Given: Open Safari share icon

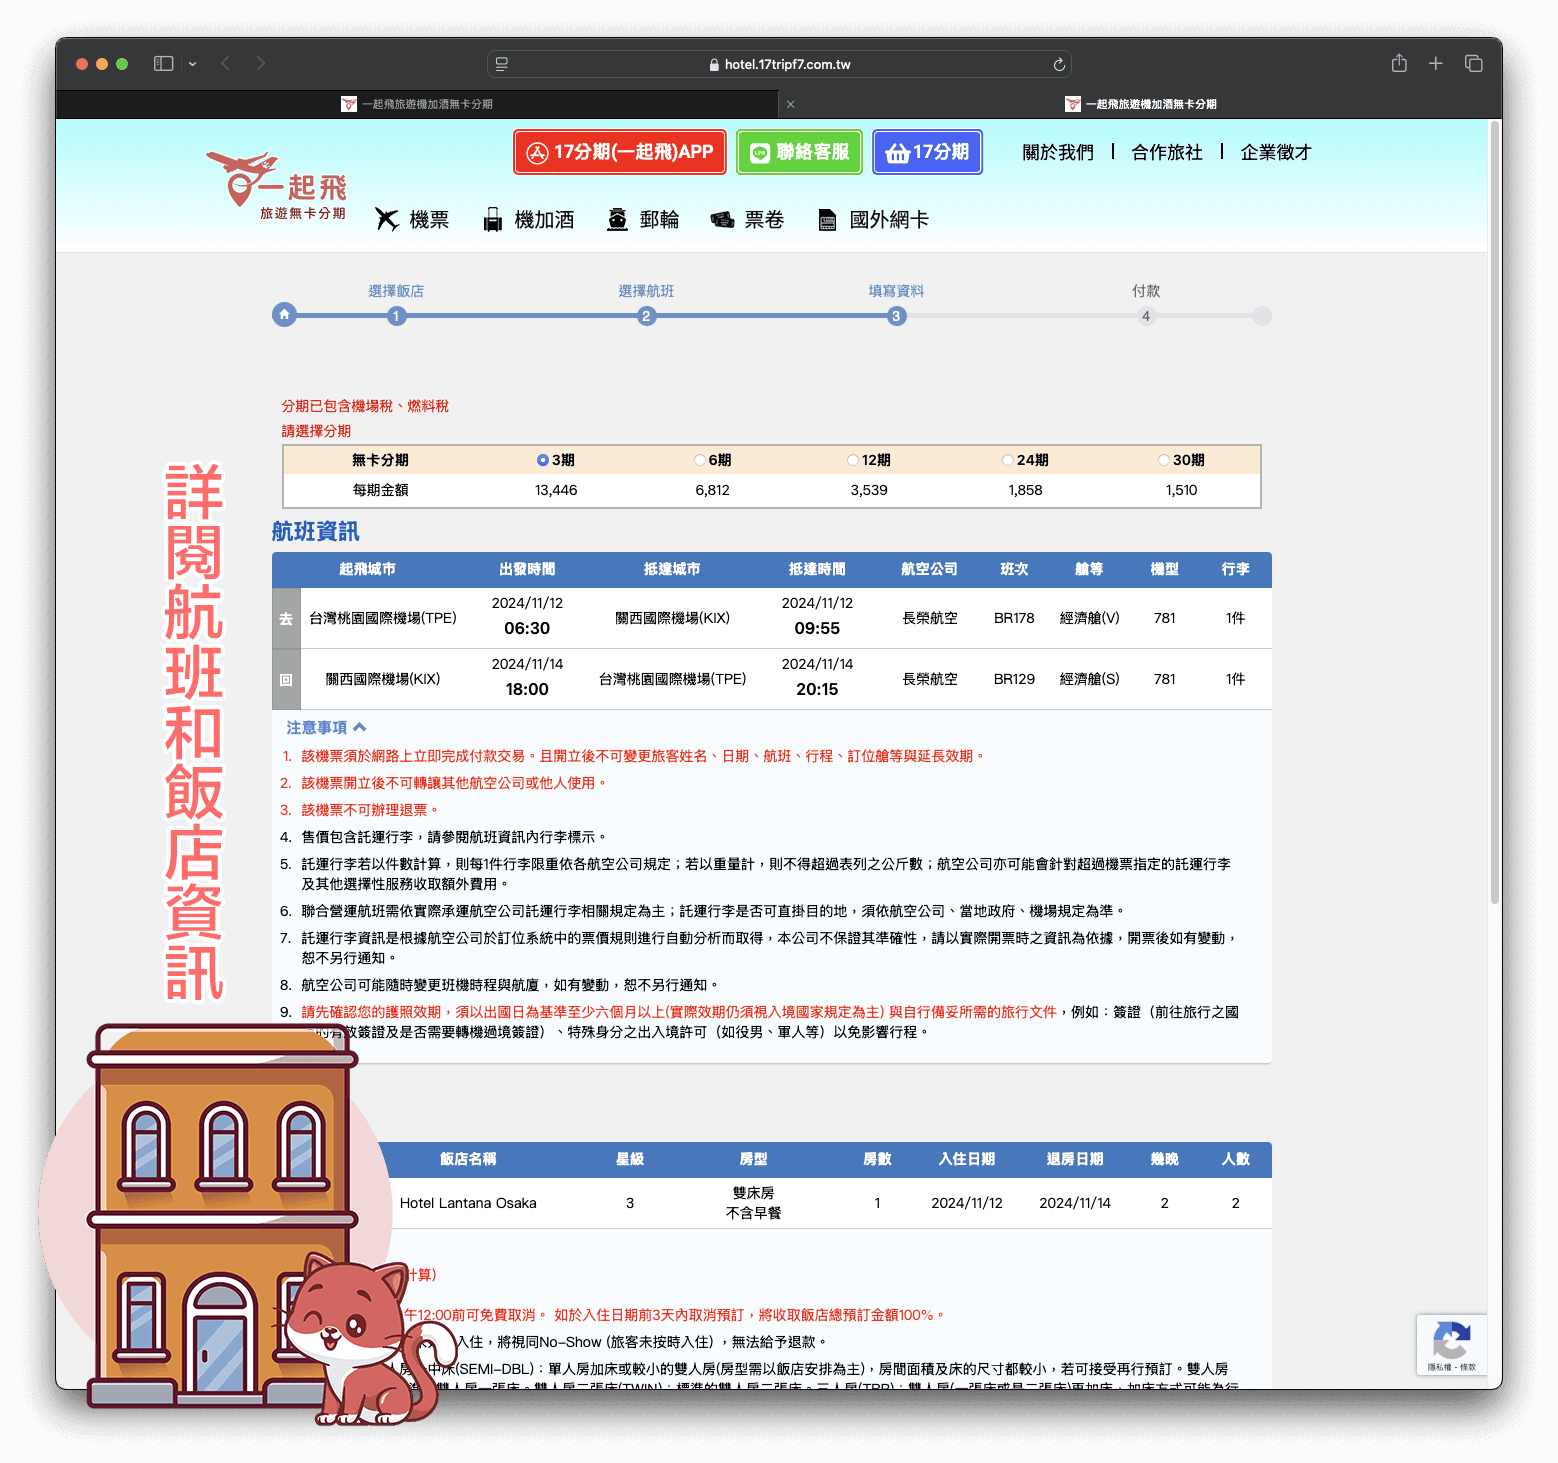Looking at the screenshot, I should click(x=1399, y=63).
